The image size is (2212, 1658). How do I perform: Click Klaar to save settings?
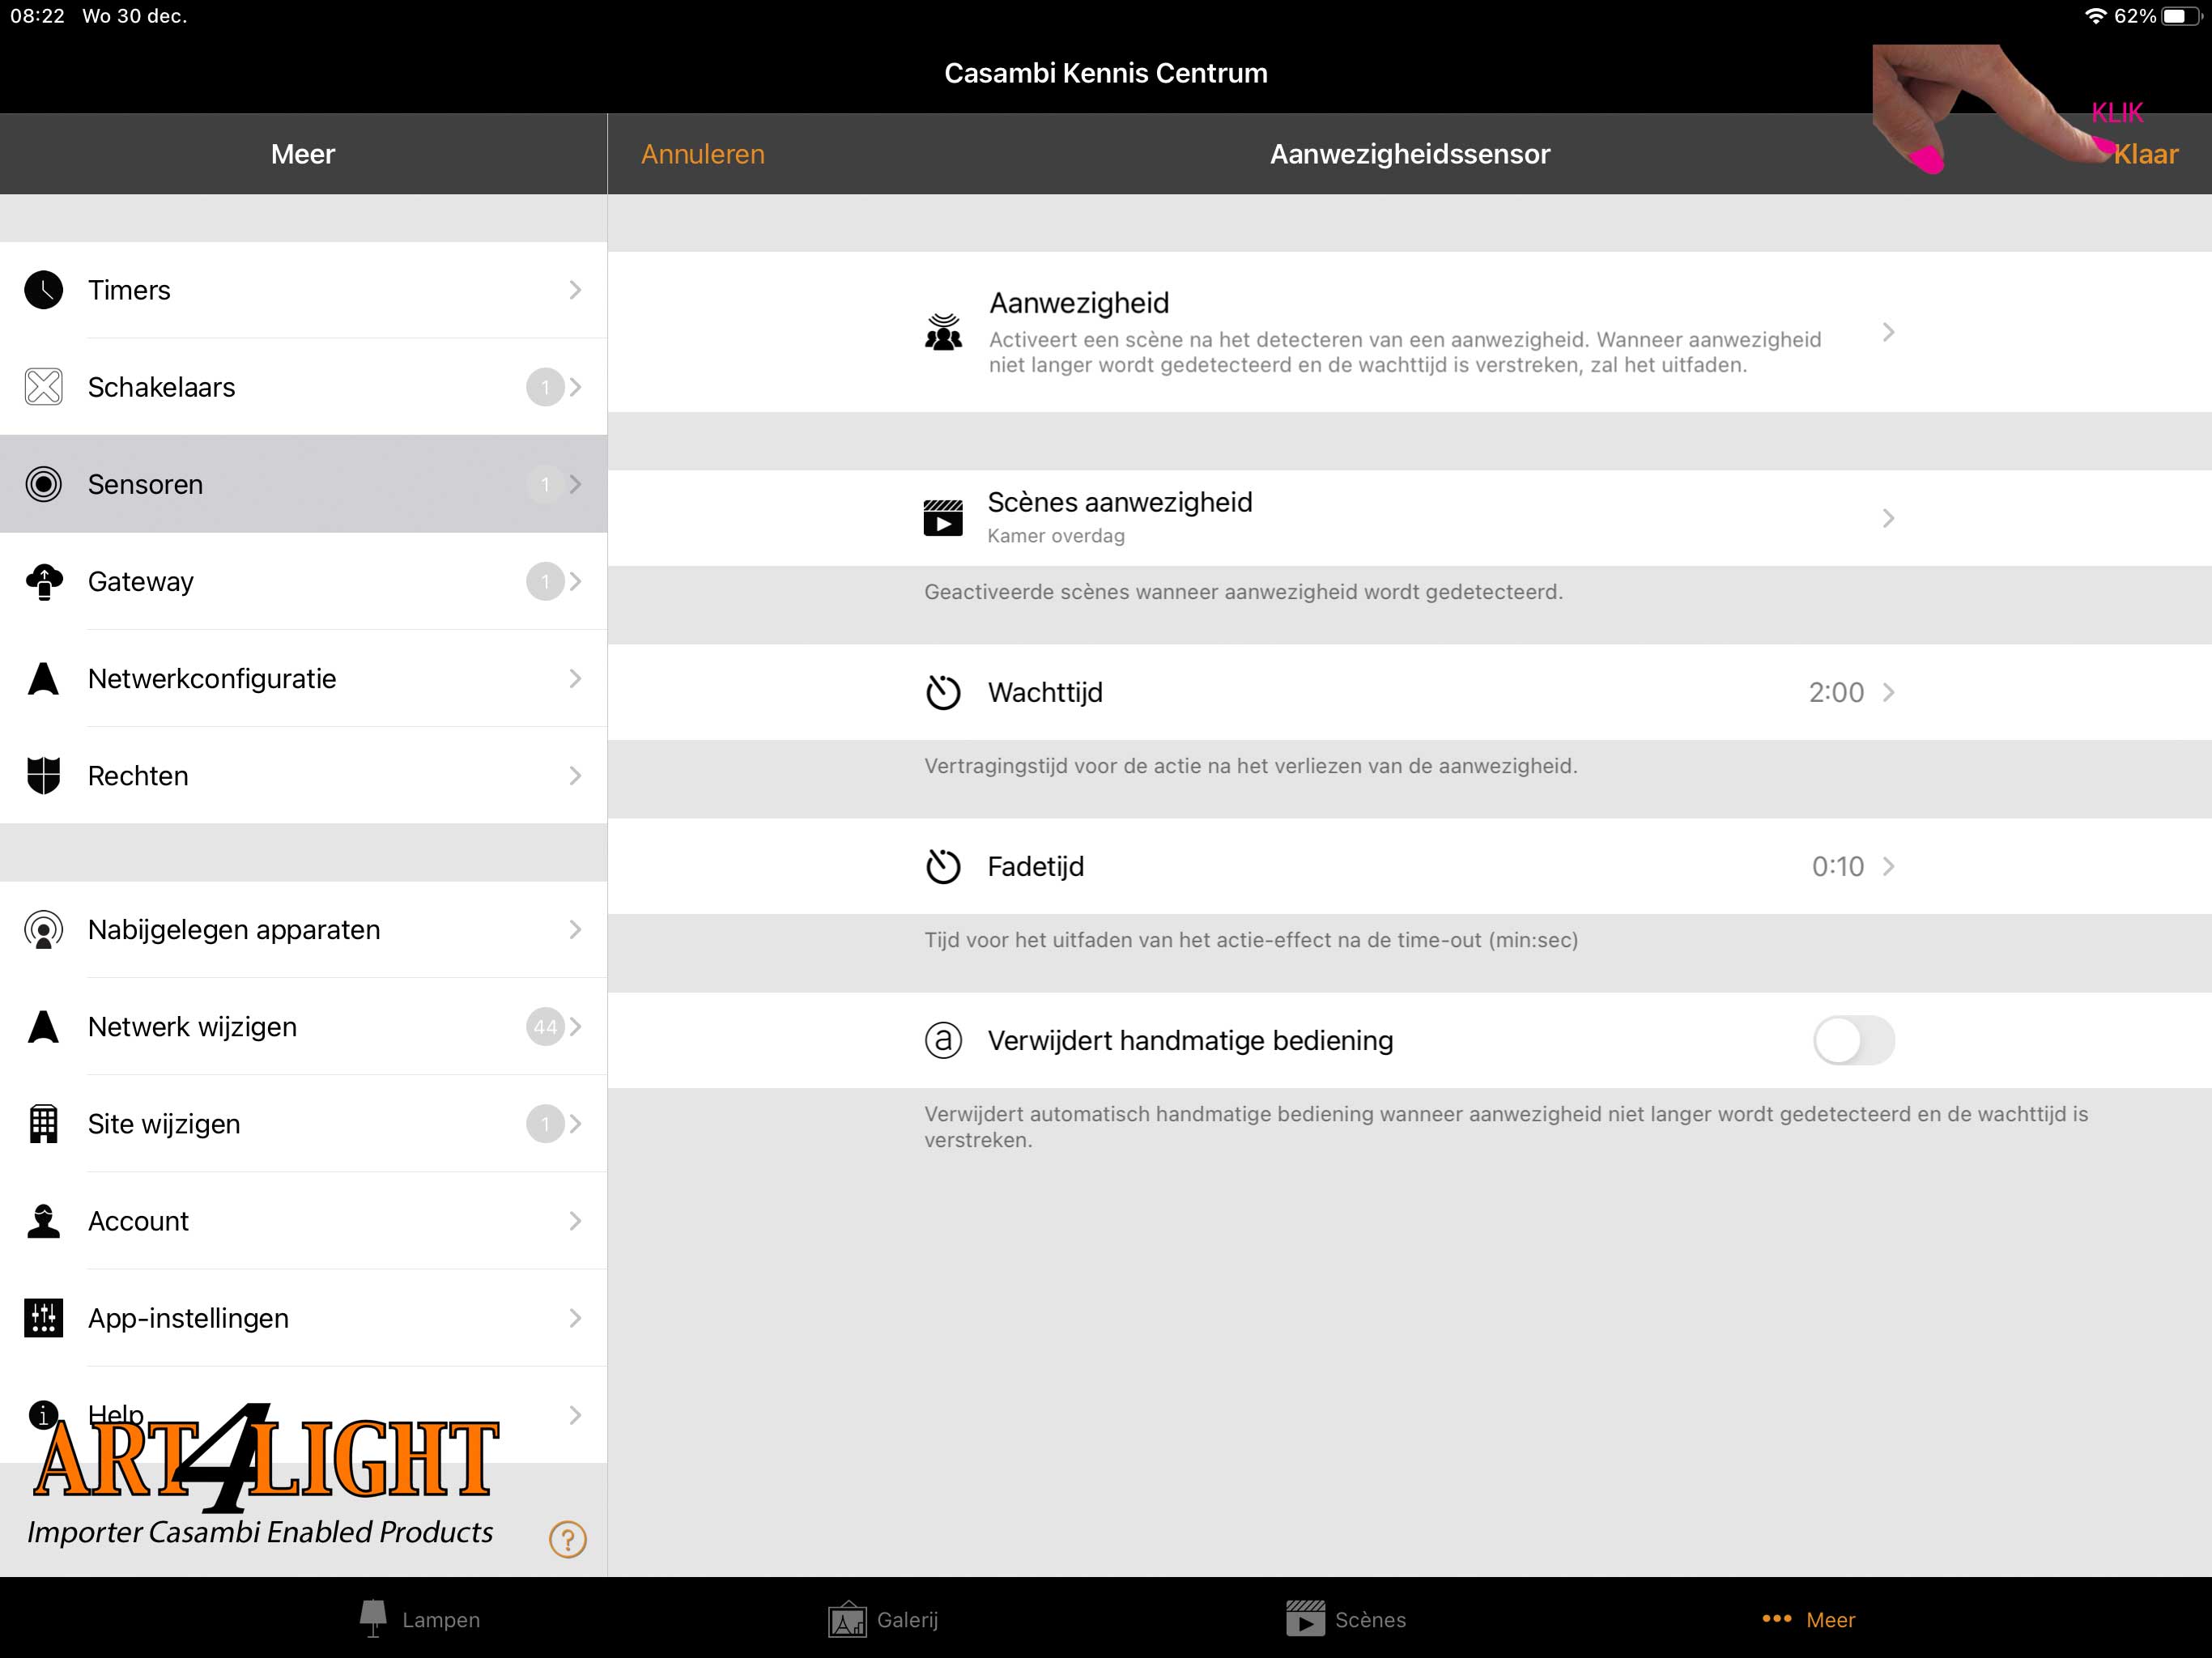pos(2146,153)
